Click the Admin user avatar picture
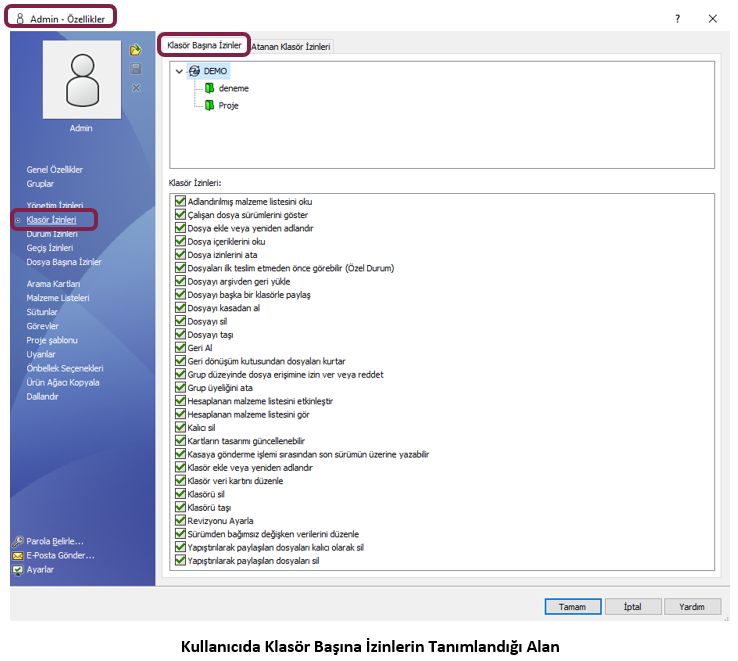This screenshot has height=661, width=738. click(x=82, y=82)
